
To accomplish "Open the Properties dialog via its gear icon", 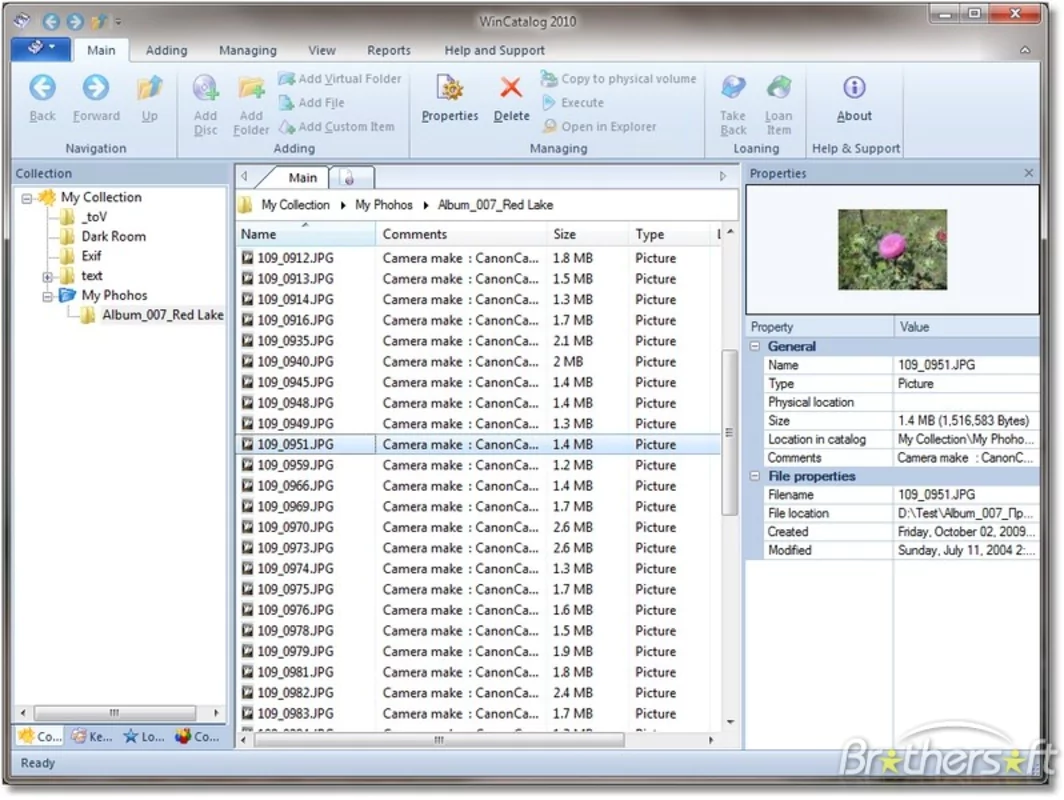I will coord(449,90).
